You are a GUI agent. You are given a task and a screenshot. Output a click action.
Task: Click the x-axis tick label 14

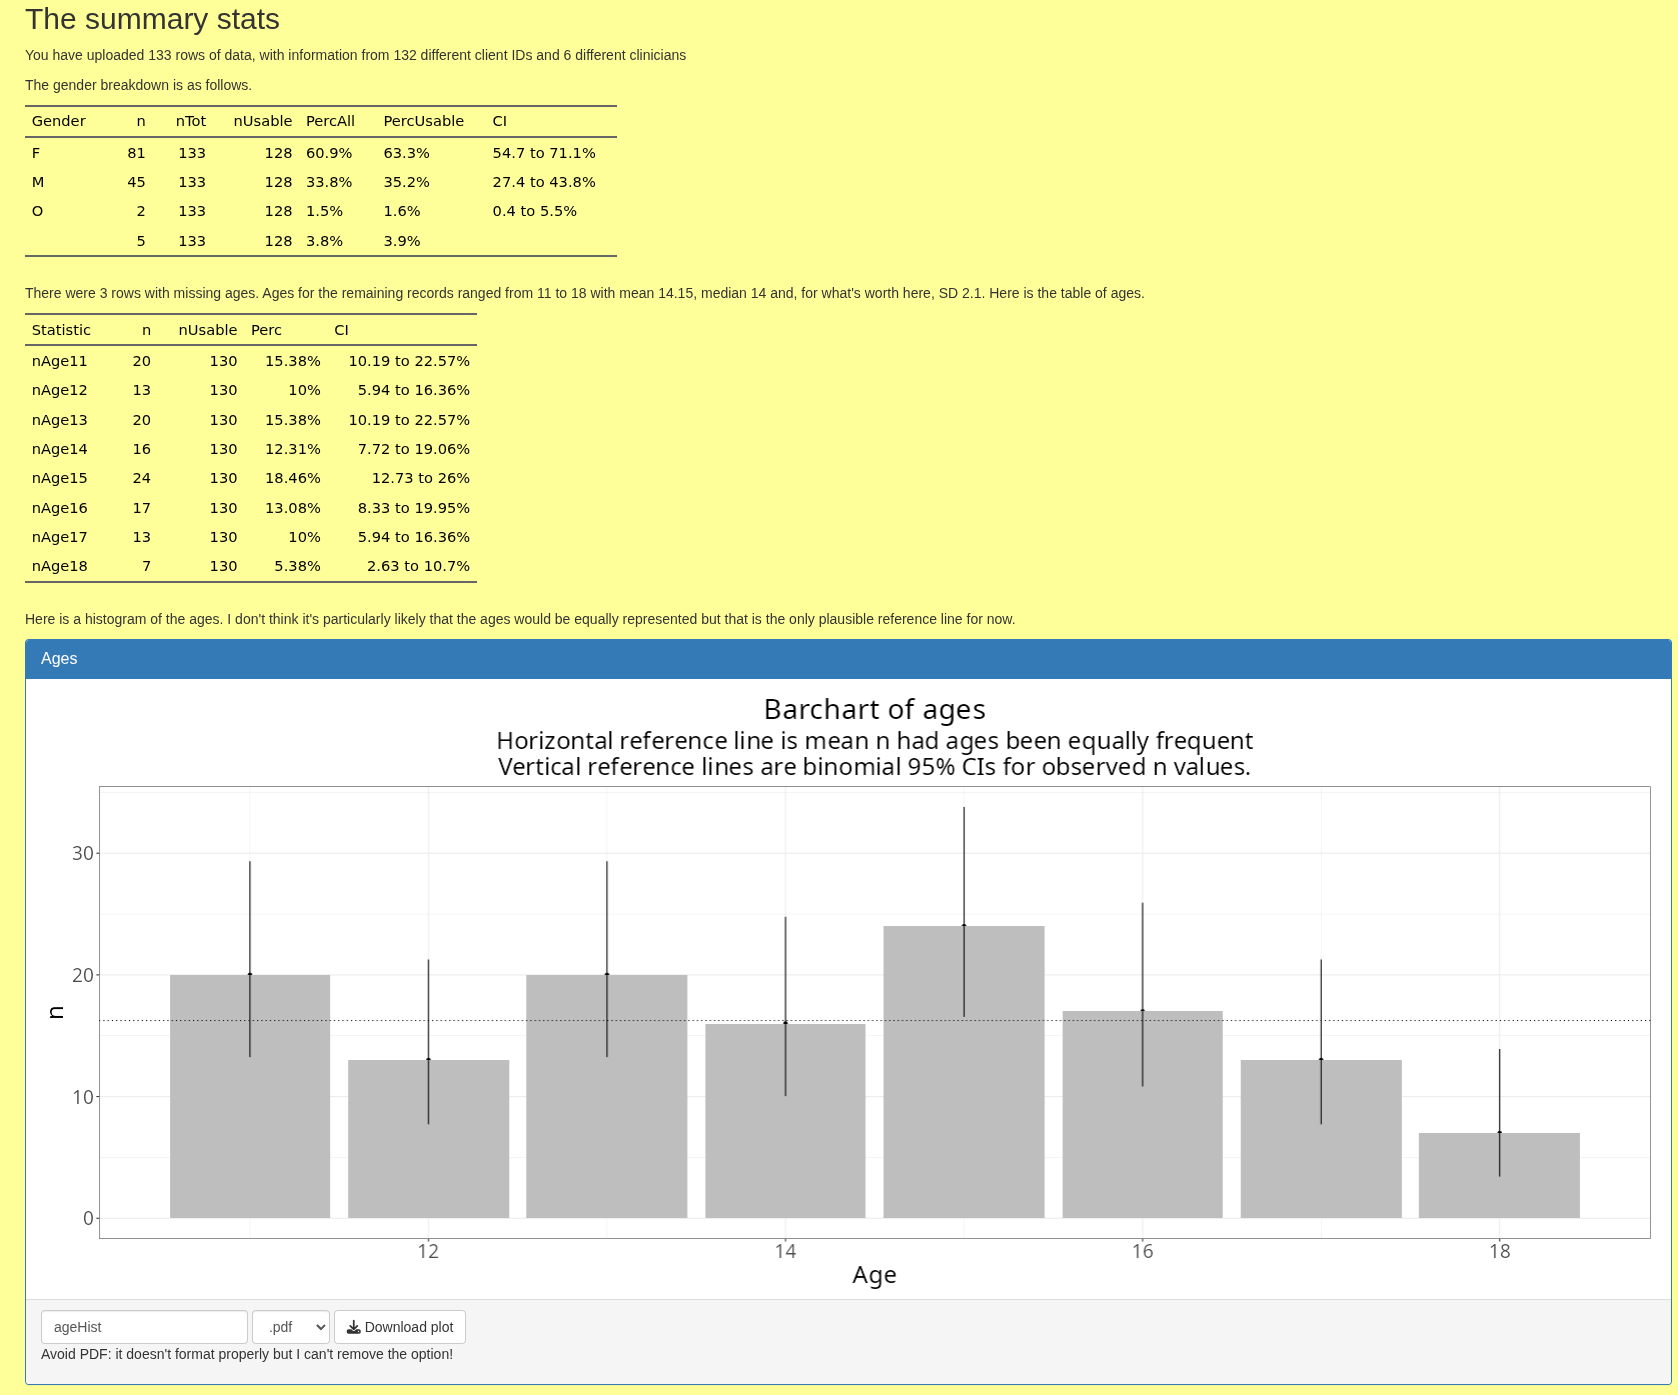click(x=785, y=1251)
